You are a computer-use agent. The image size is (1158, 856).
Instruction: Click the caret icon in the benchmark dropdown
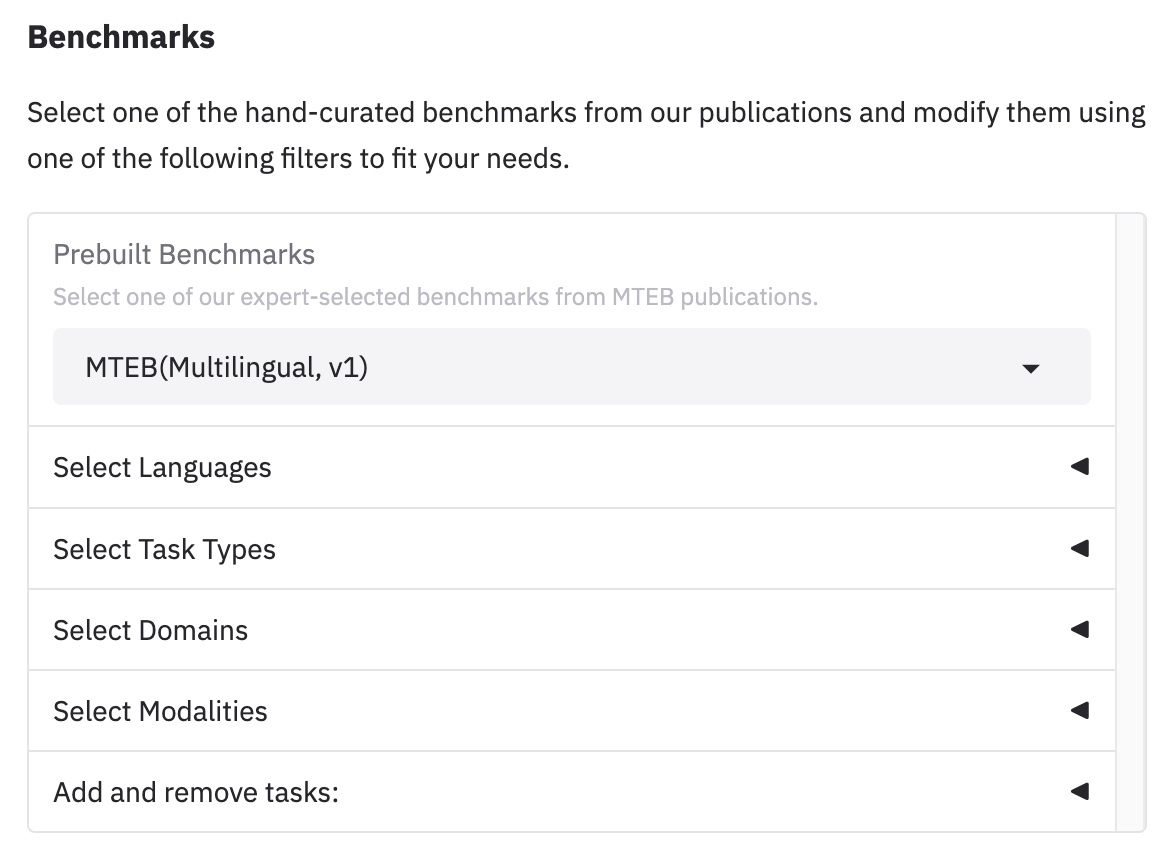(1031, 368)
